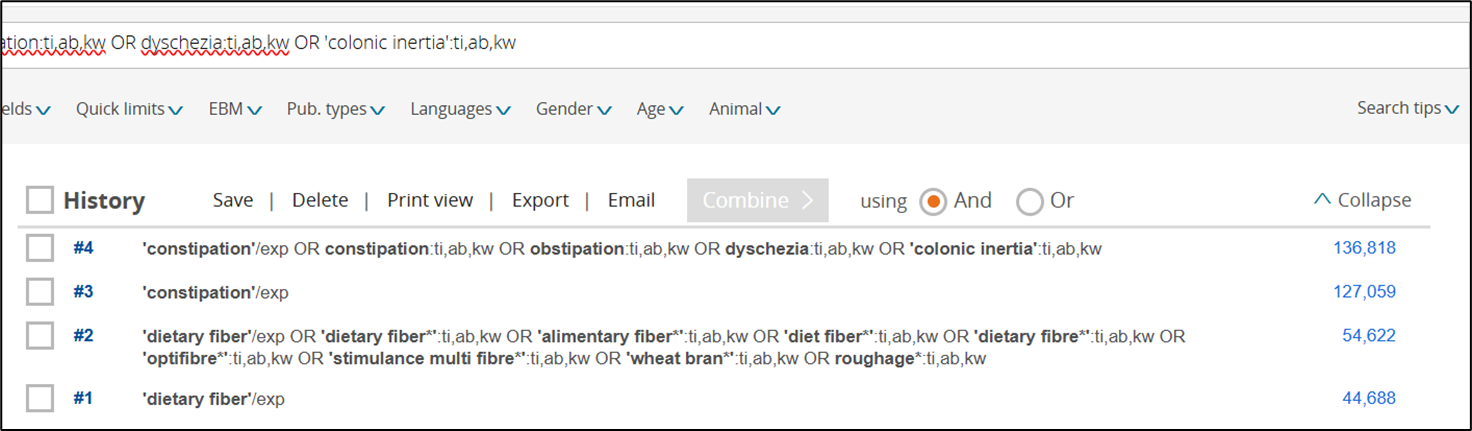Choose the Or combine option

click(1029, 201)
